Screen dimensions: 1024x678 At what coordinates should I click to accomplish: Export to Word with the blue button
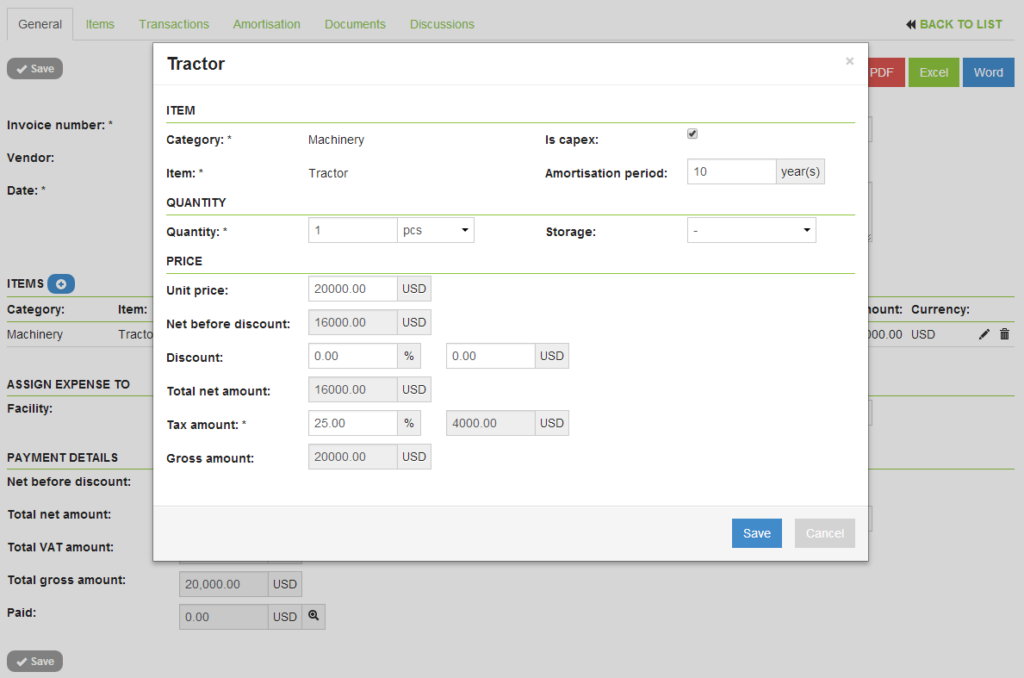[988, 73]
